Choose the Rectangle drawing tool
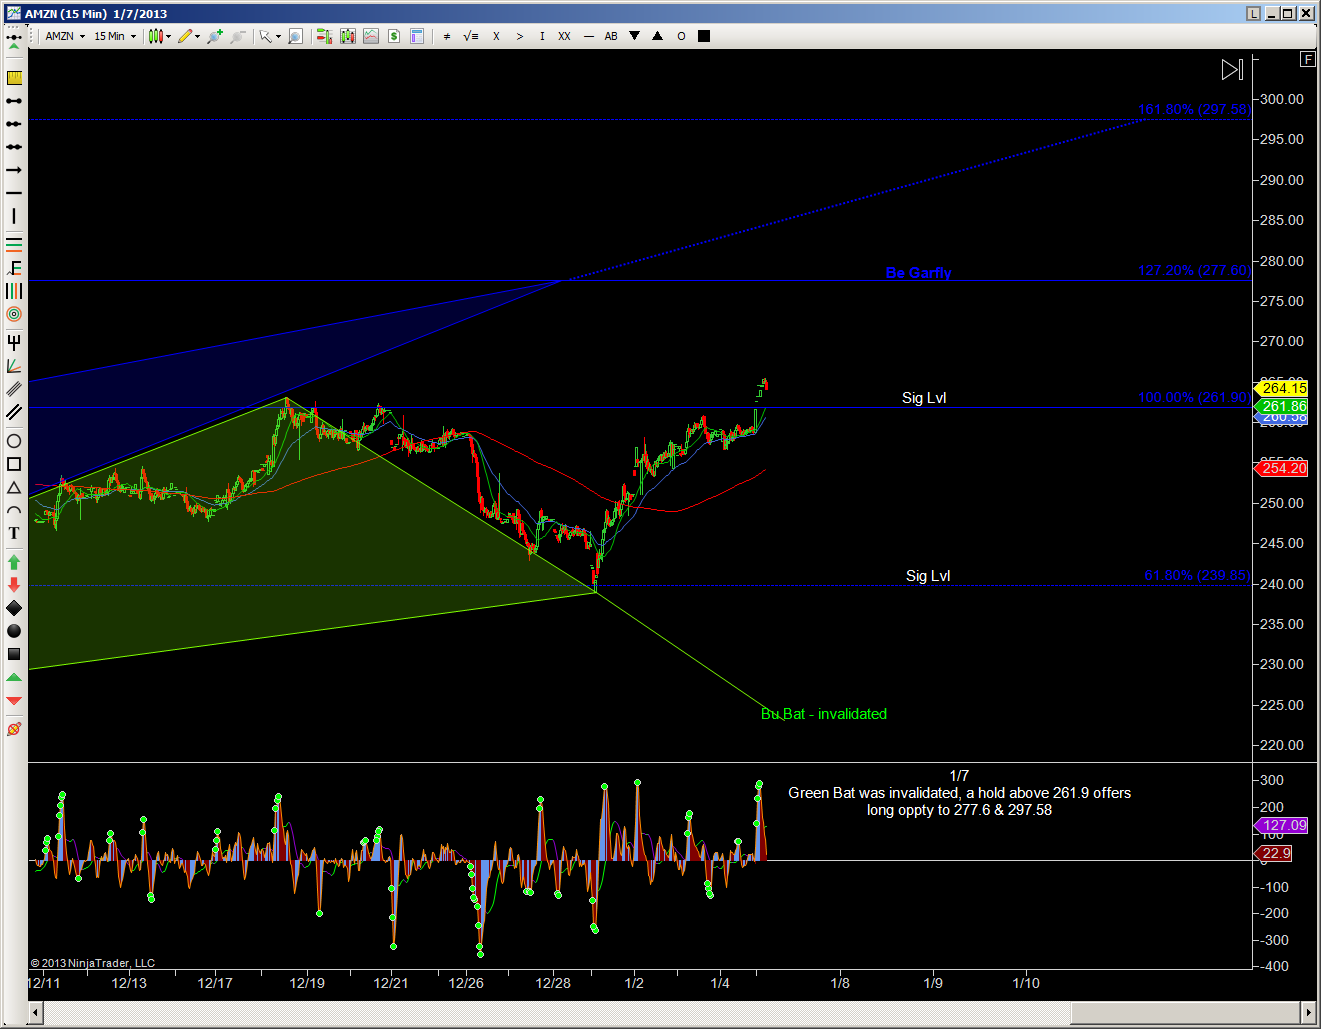Screen dimensions: 1321x1029 14,464
